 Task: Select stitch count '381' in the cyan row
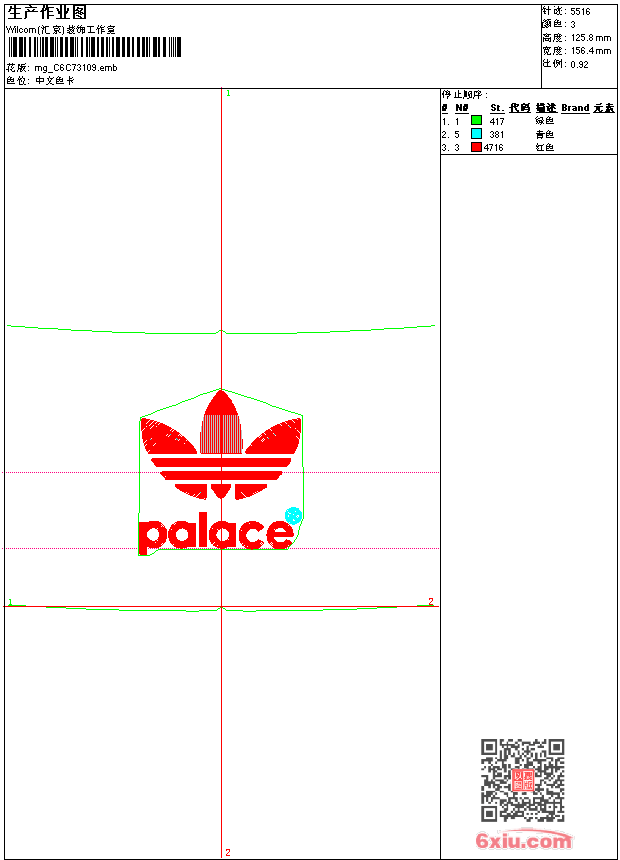tap(497, 134)
